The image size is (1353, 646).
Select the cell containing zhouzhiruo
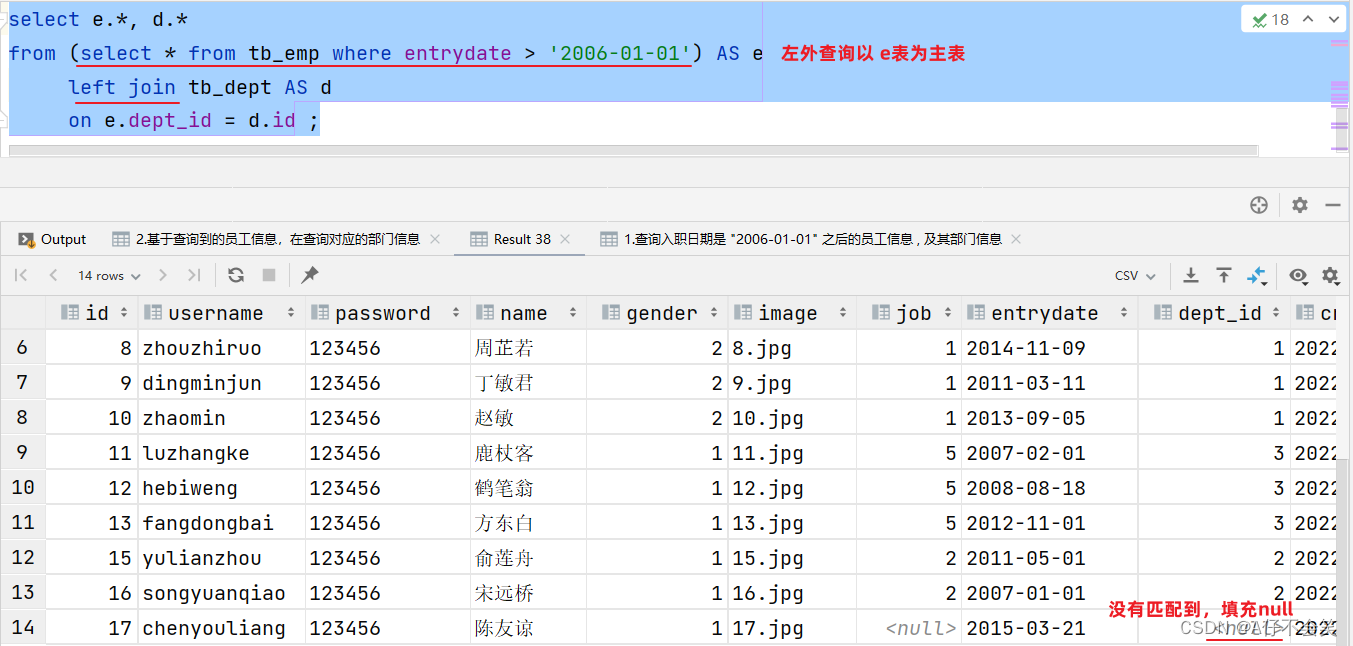click(201, 347)
